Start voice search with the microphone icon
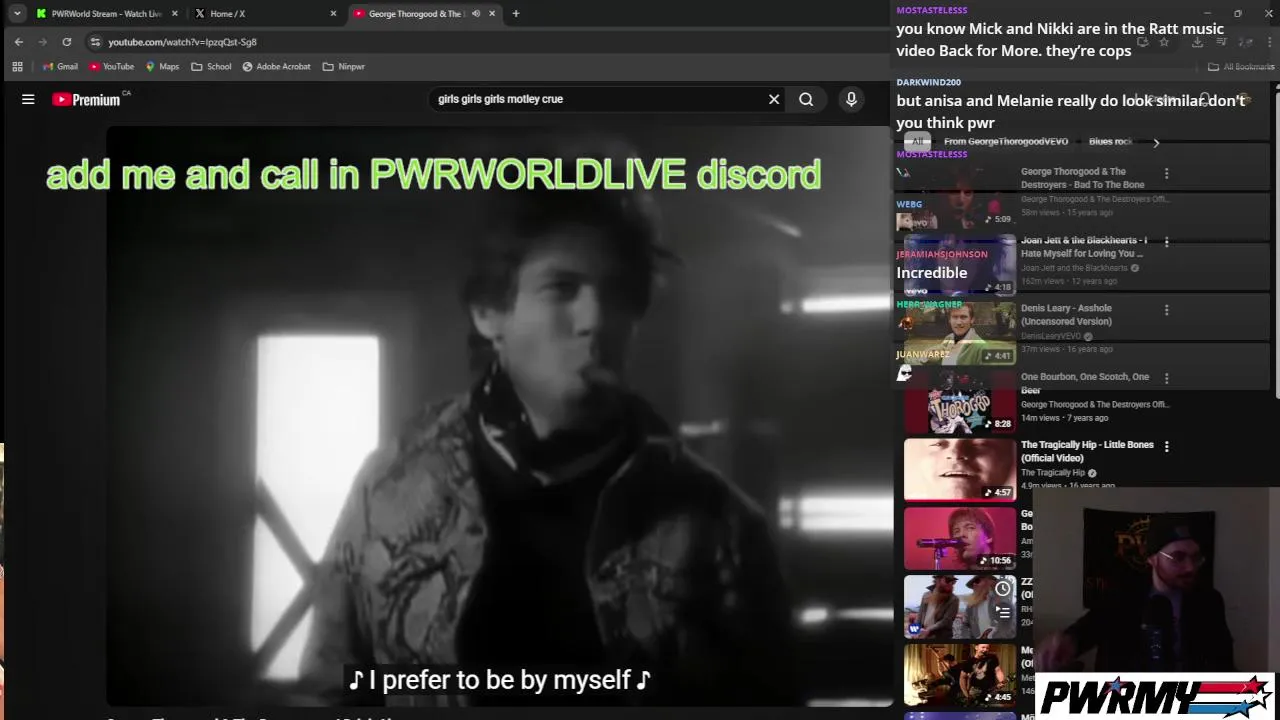The height and width of the screenshot is (720, 1280). tap(851, 99)
